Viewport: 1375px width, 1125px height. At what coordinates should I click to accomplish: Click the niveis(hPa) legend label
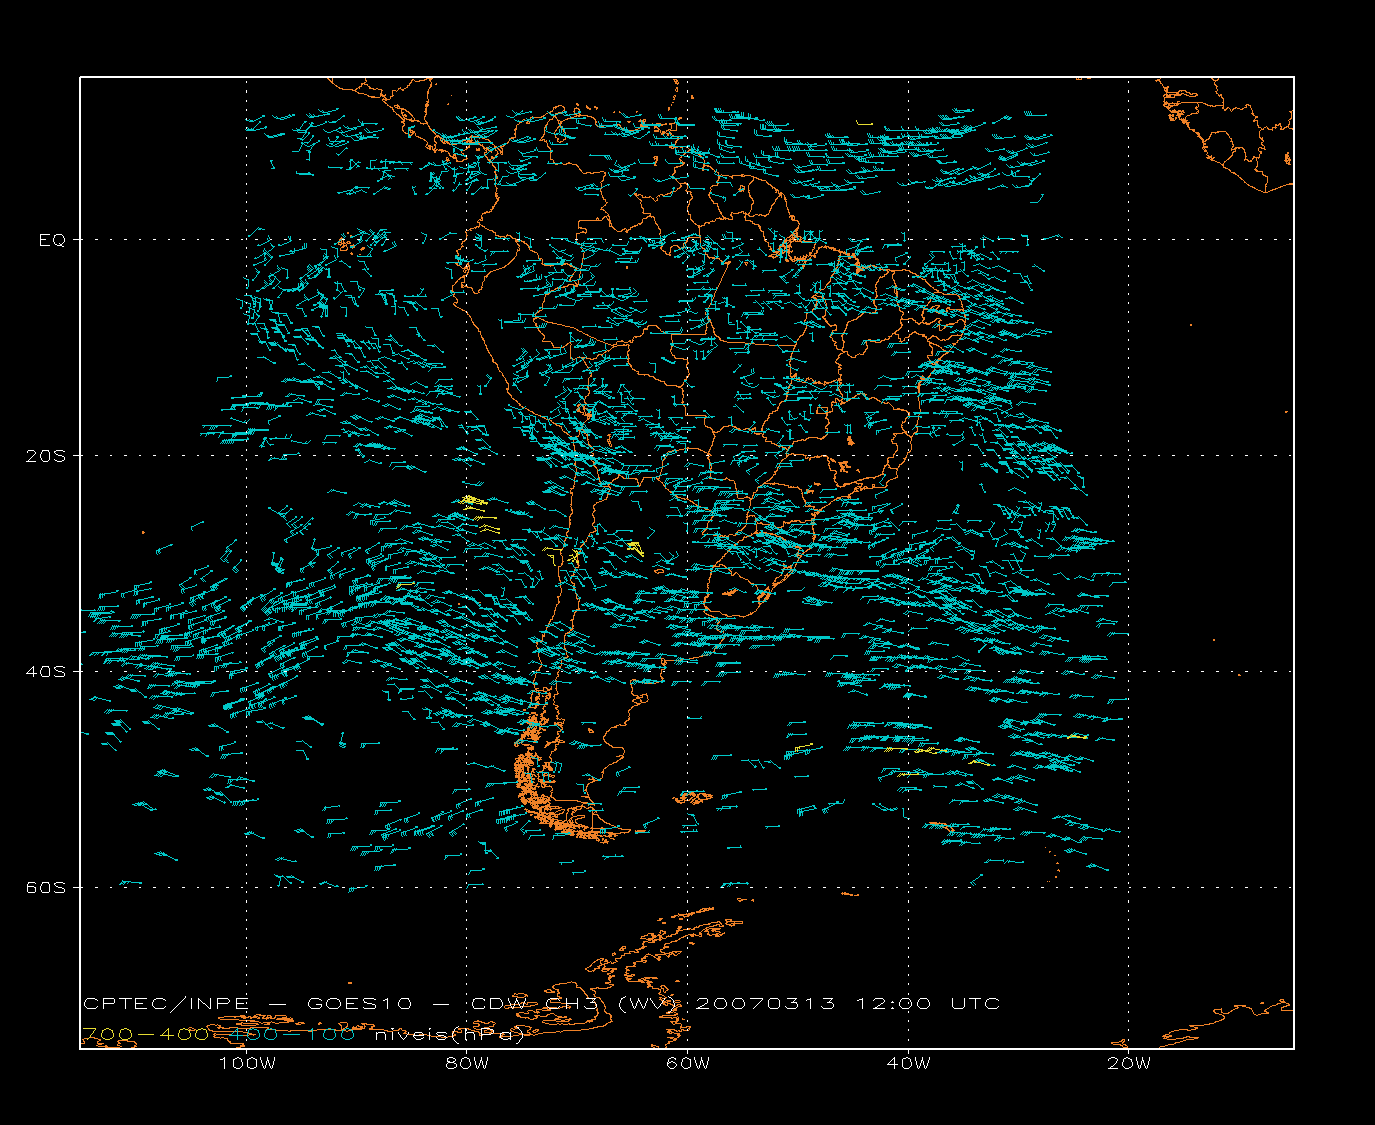click(x=449, y=1034)
